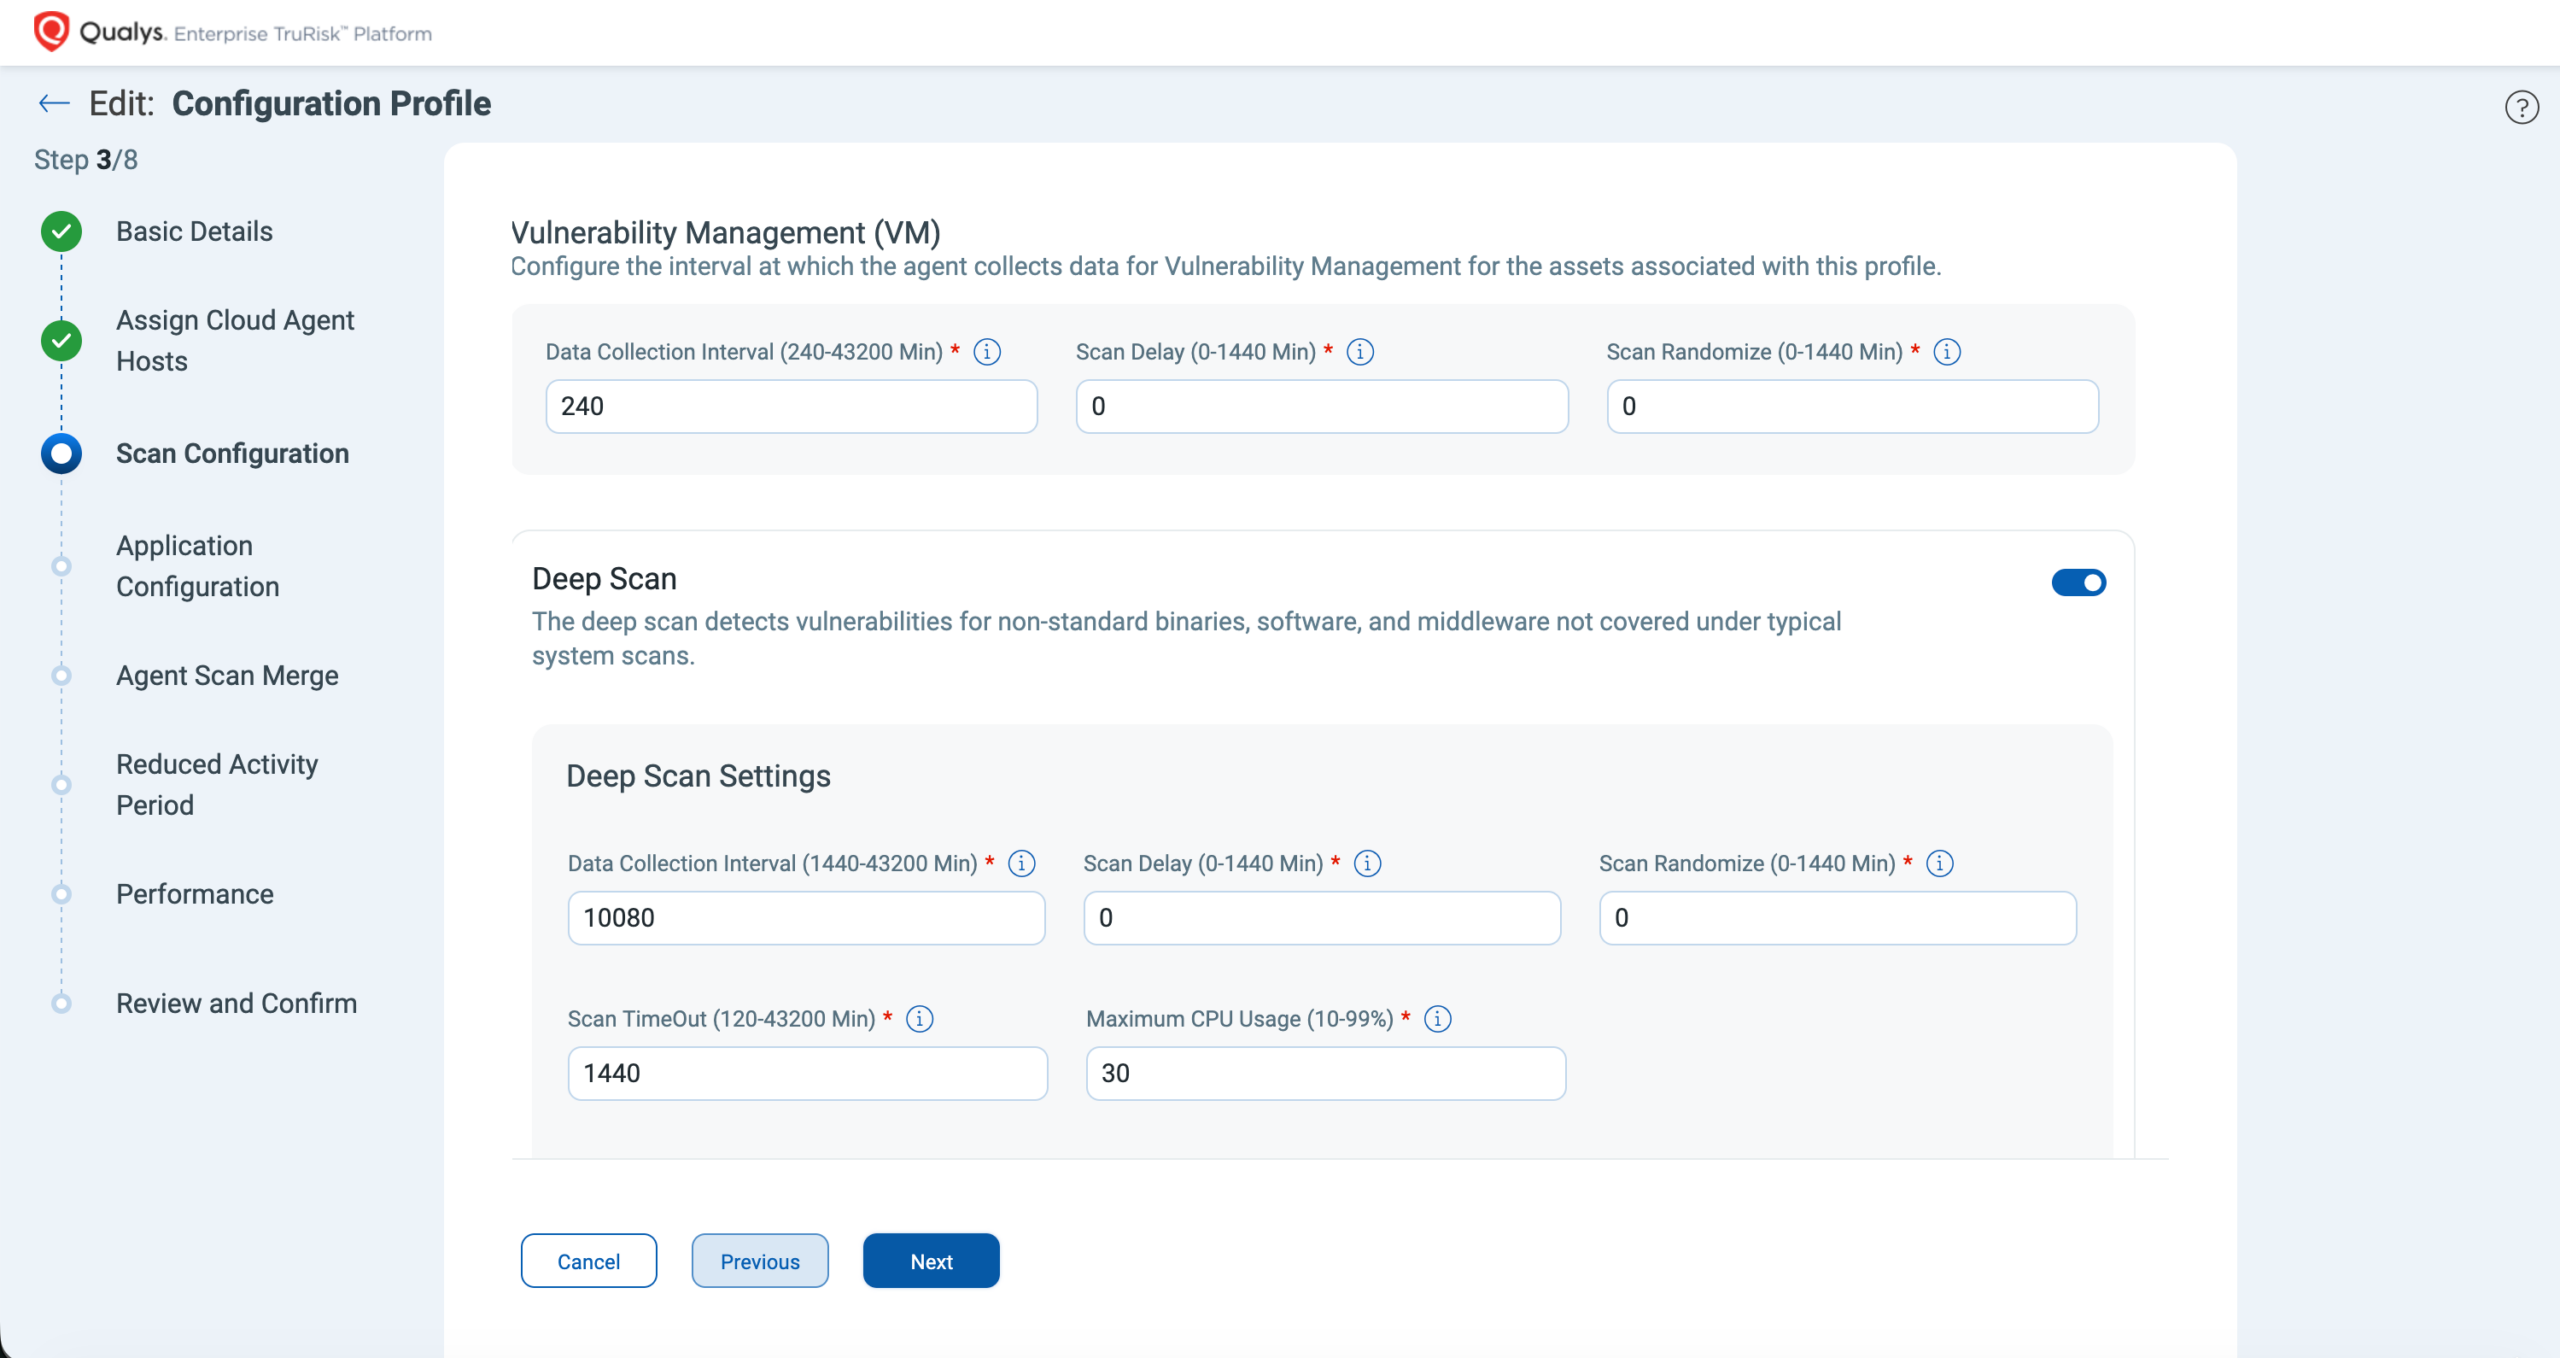Disable the Deep Scan toggle
This screenshot has width=2560, height=1358.
coord(2078,583)
